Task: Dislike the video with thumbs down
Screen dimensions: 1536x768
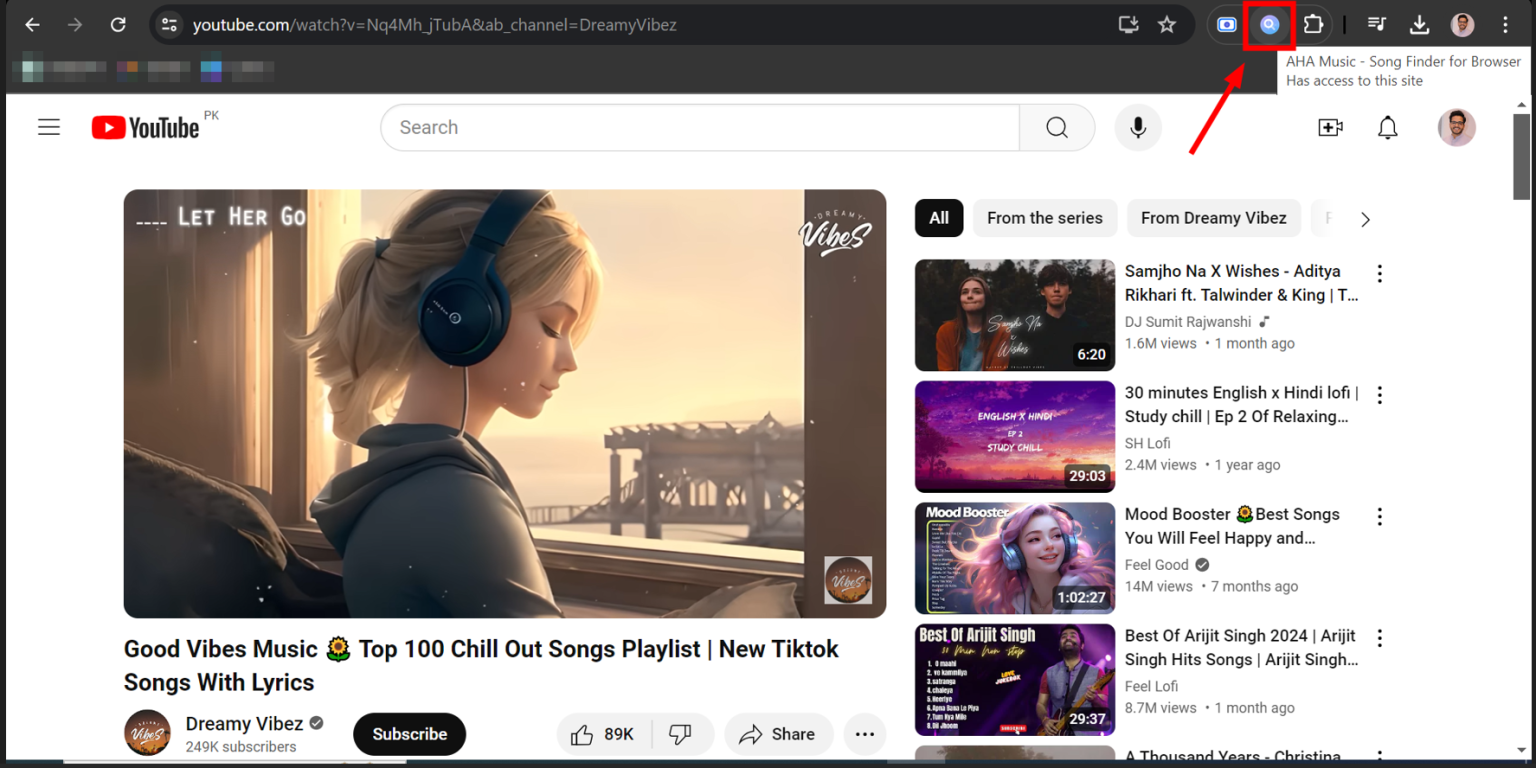Action: coord(681,734)
